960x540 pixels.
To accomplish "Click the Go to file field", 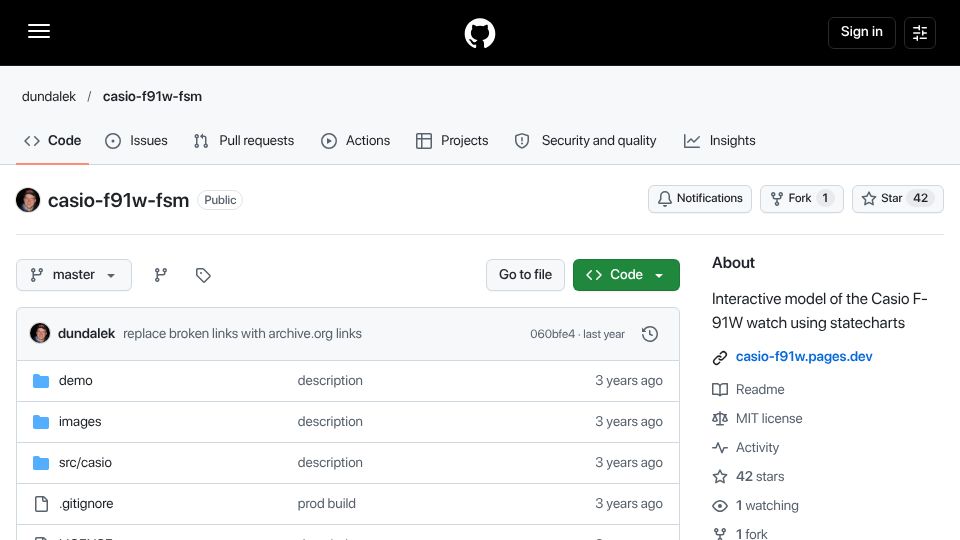I will pyautogui.click(x=525, y=275).
